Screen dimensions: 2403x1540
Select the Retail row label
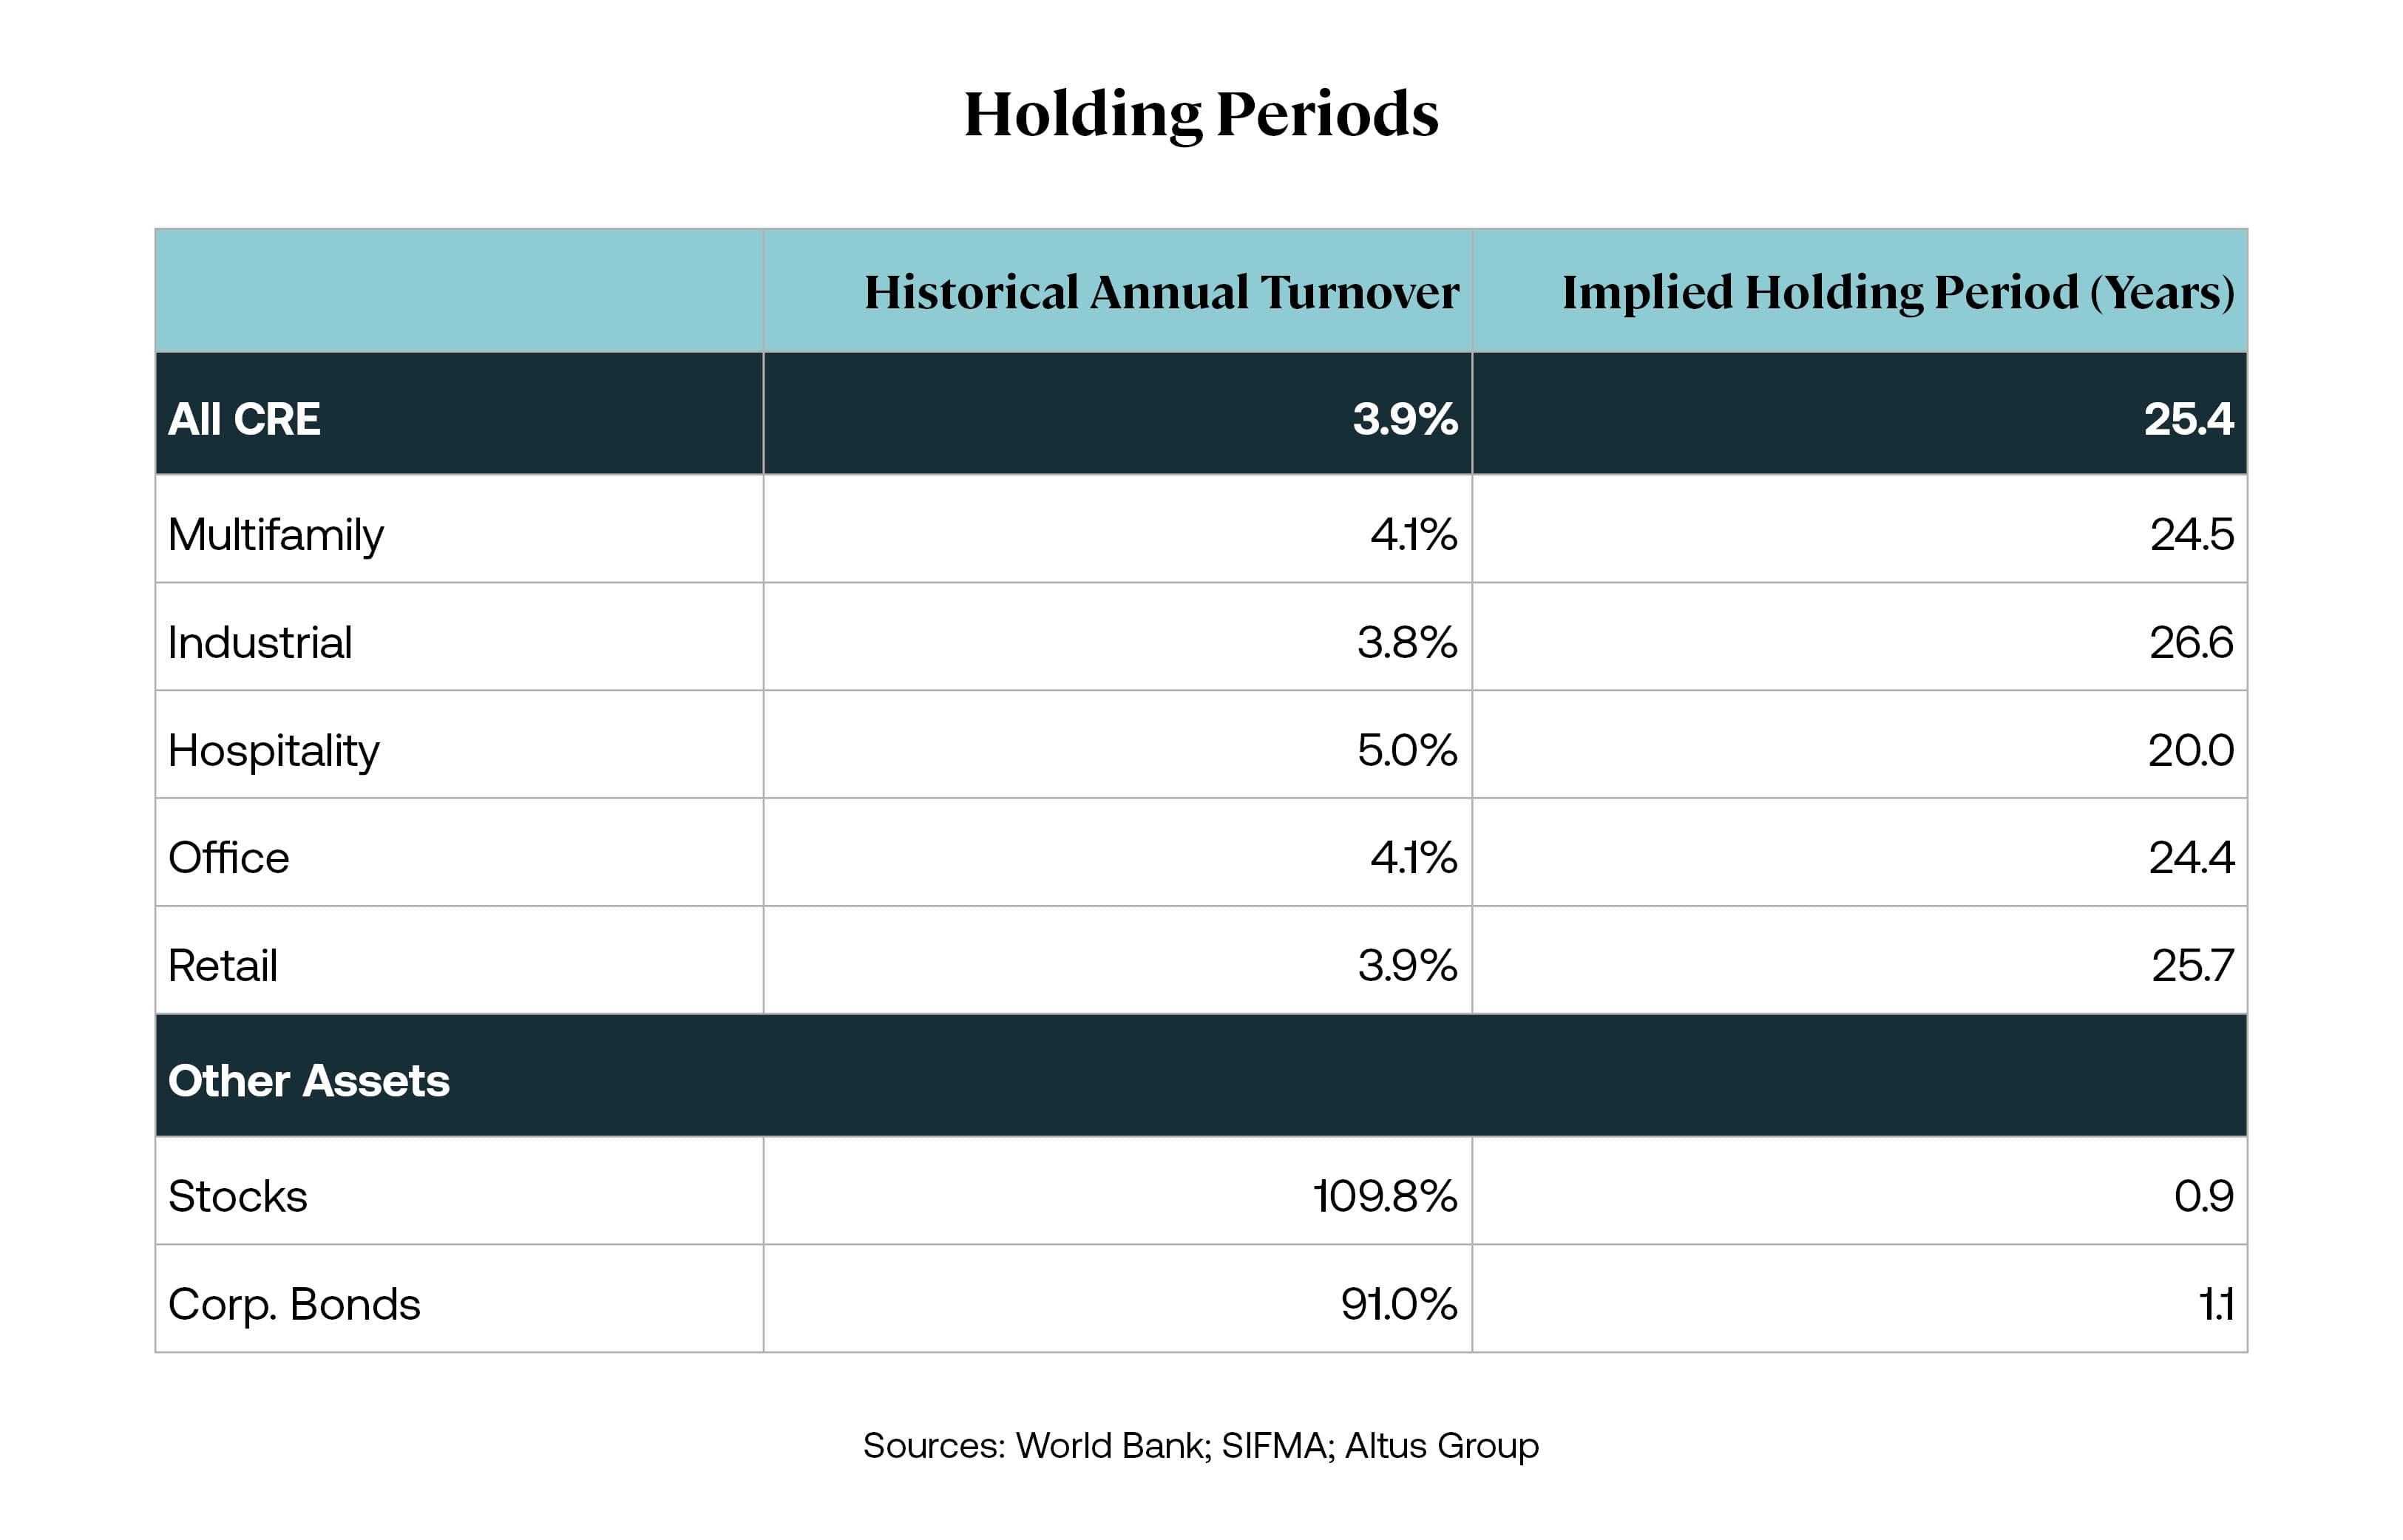coord(223,966)
